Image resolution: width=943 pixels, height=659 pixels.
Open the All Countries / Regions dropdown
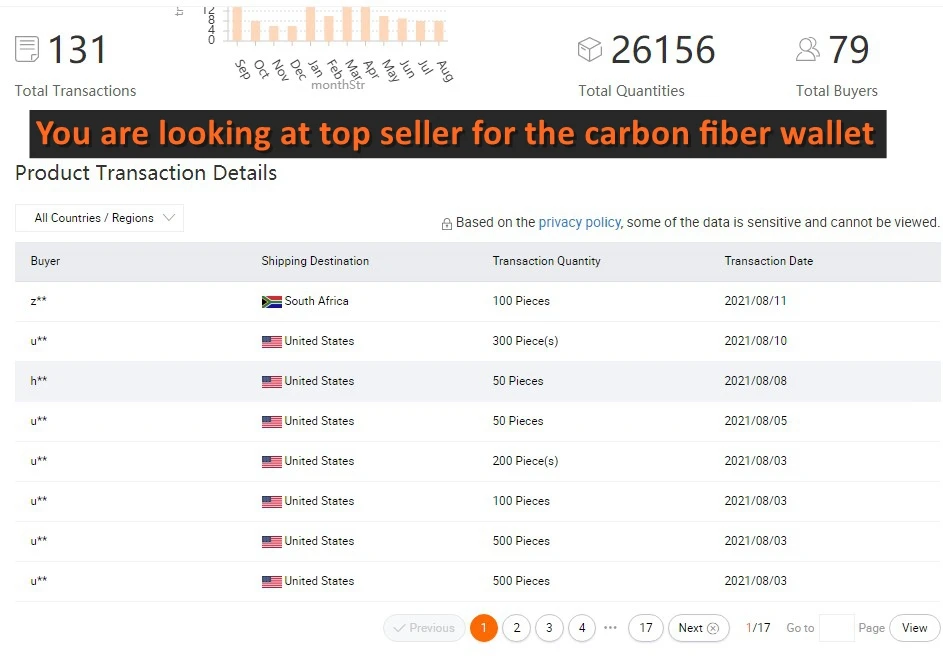(x=100, y=218)
